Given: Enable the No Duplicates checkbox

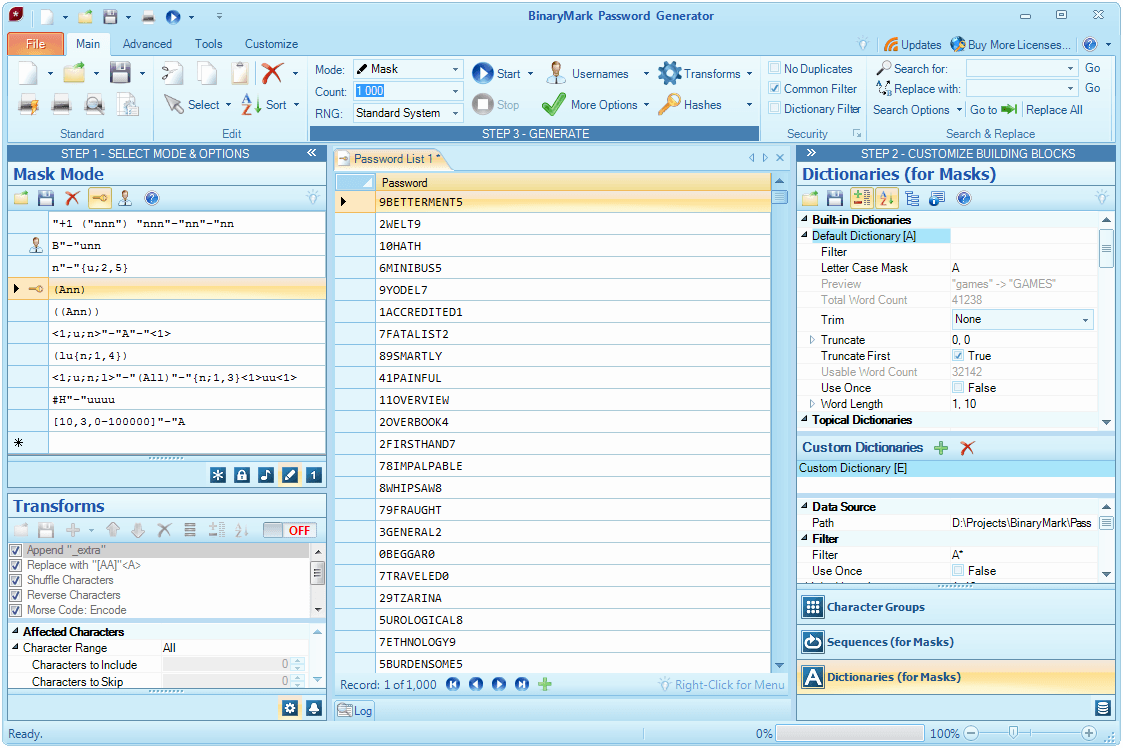Looking at the screenshot, I should click(775, 69).
